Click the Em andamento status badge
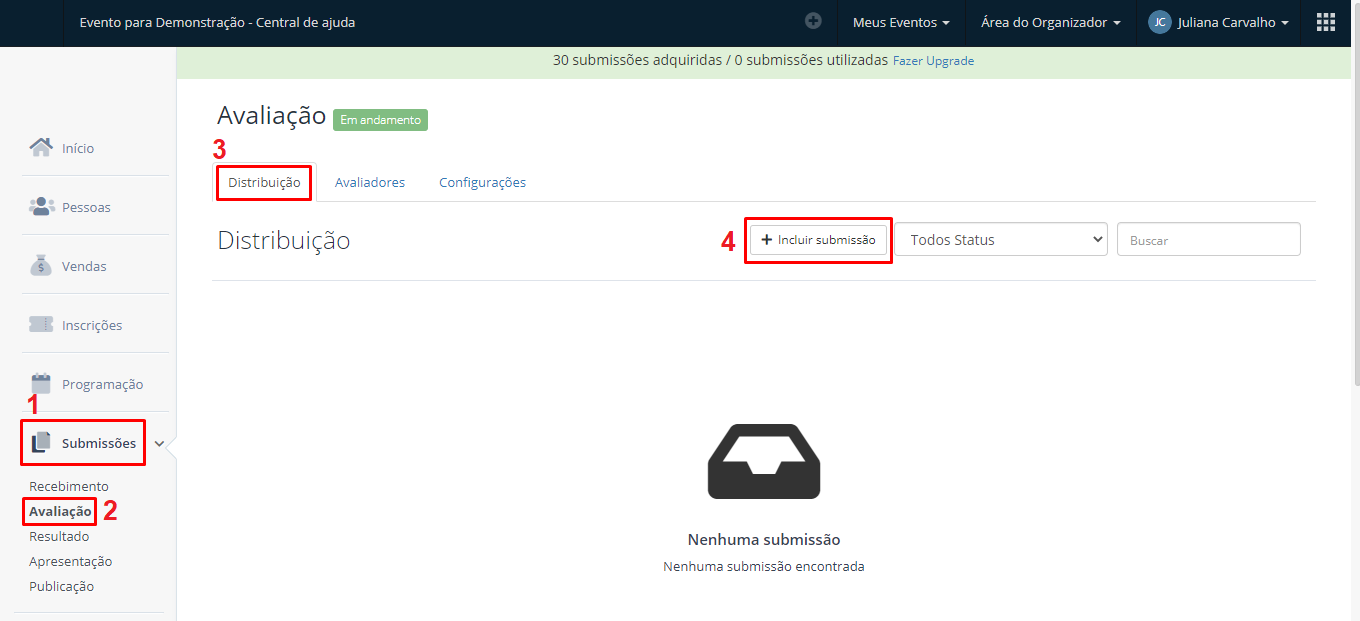 (380, 120)
